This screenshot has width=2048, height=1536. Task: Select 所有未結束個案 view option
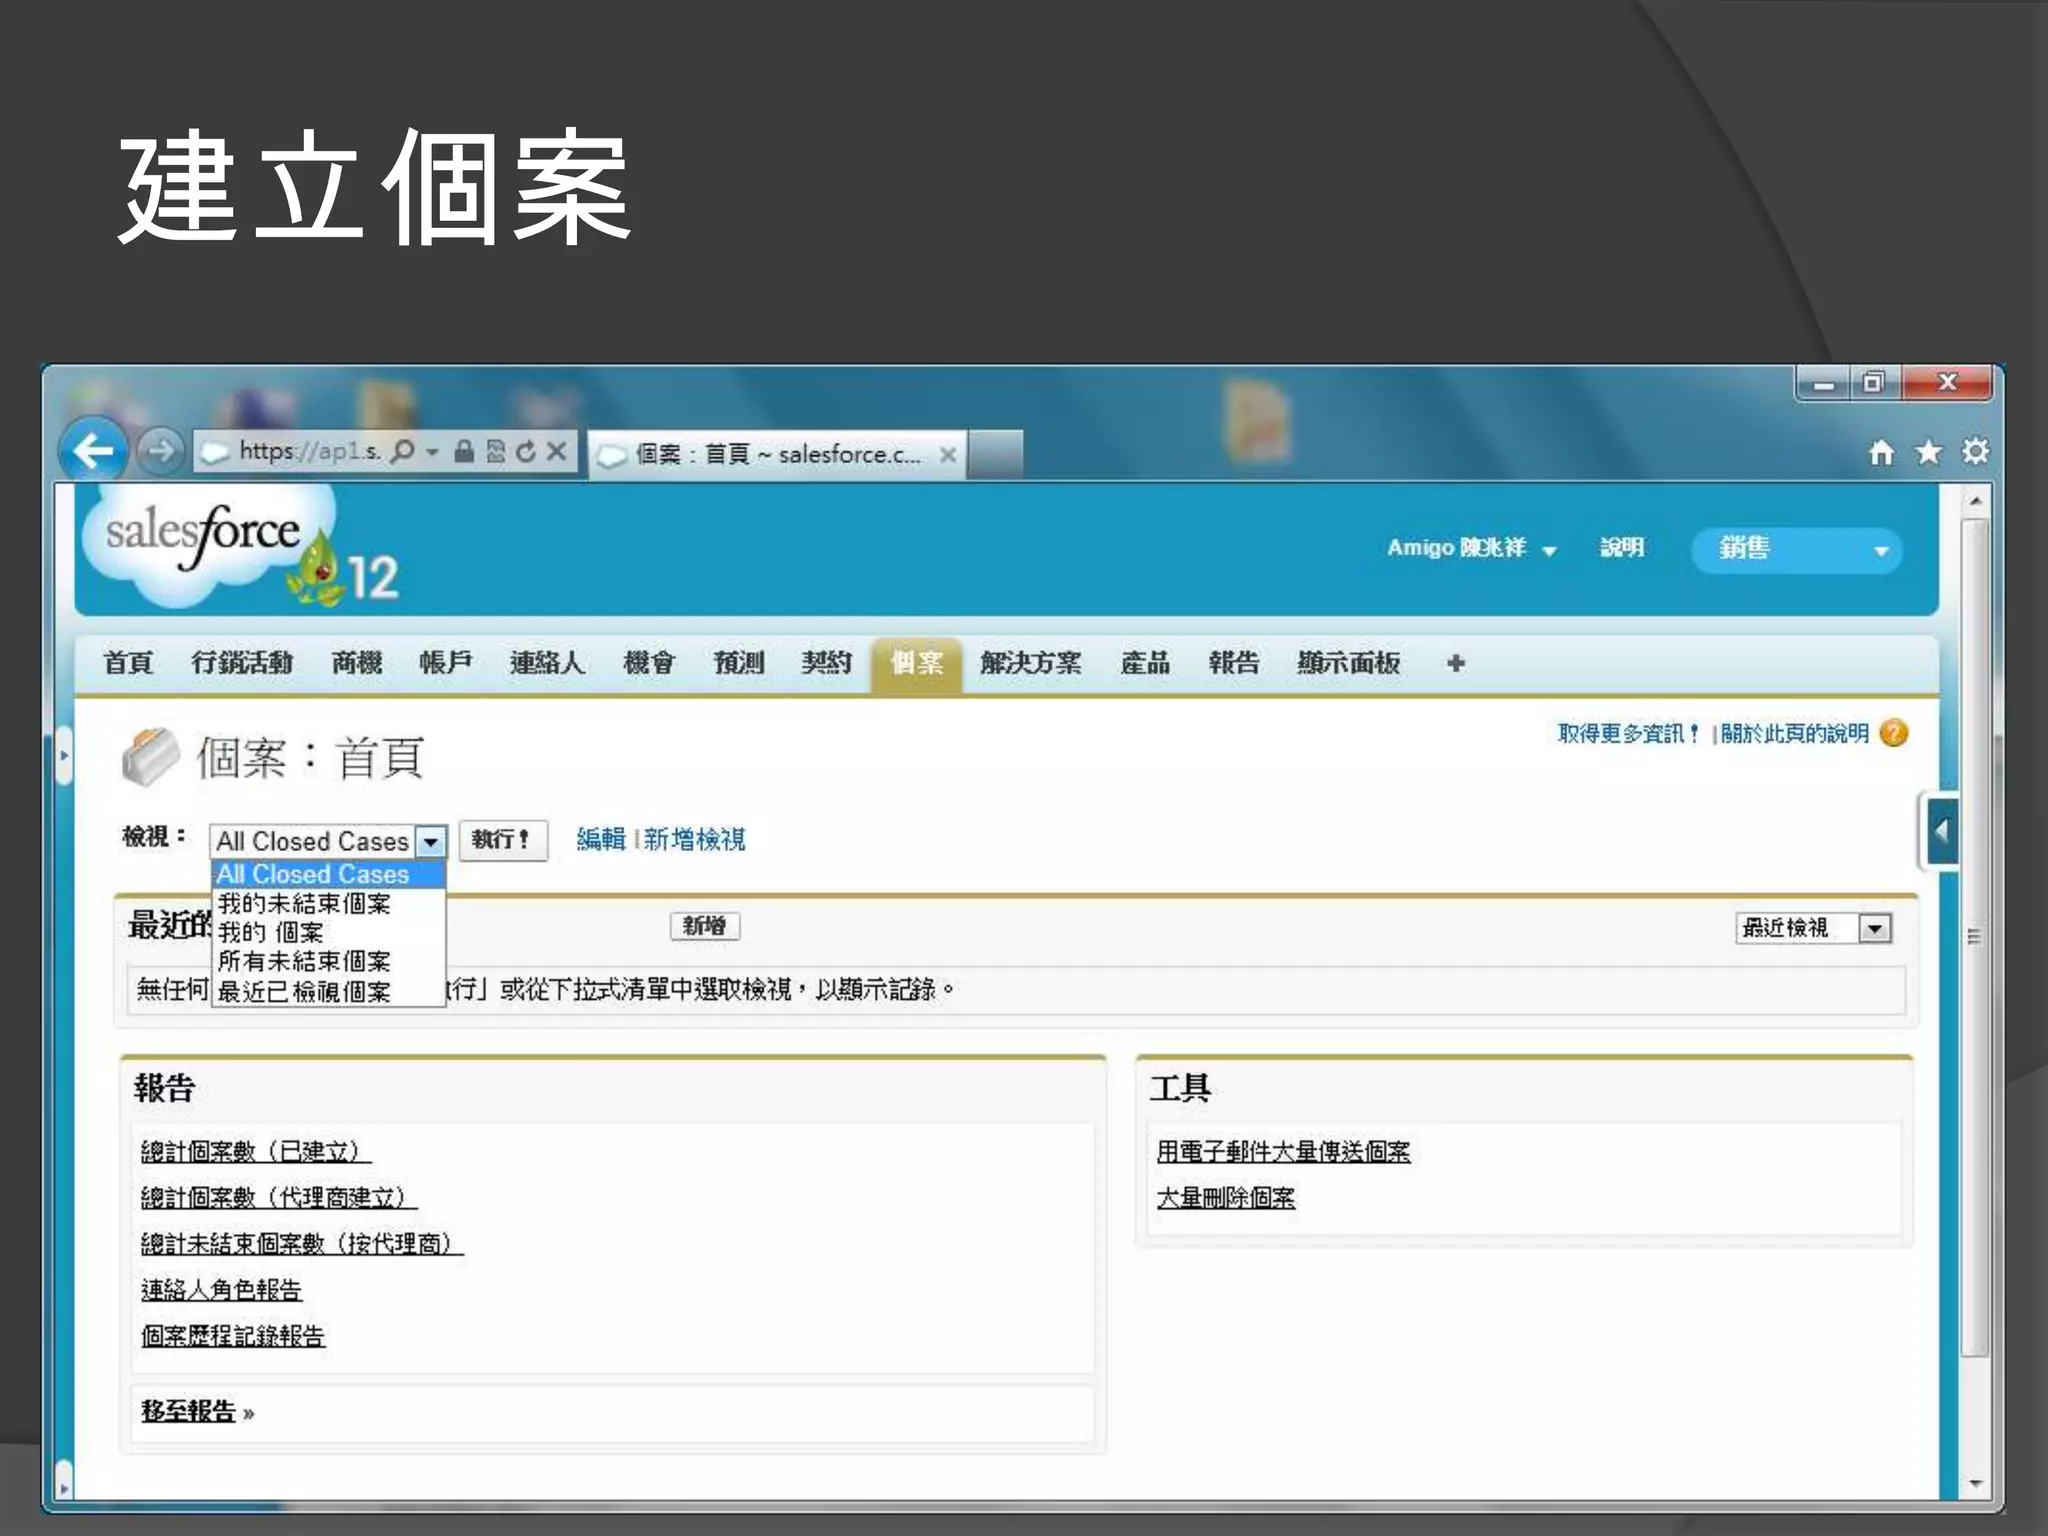[x=328, y=961]
